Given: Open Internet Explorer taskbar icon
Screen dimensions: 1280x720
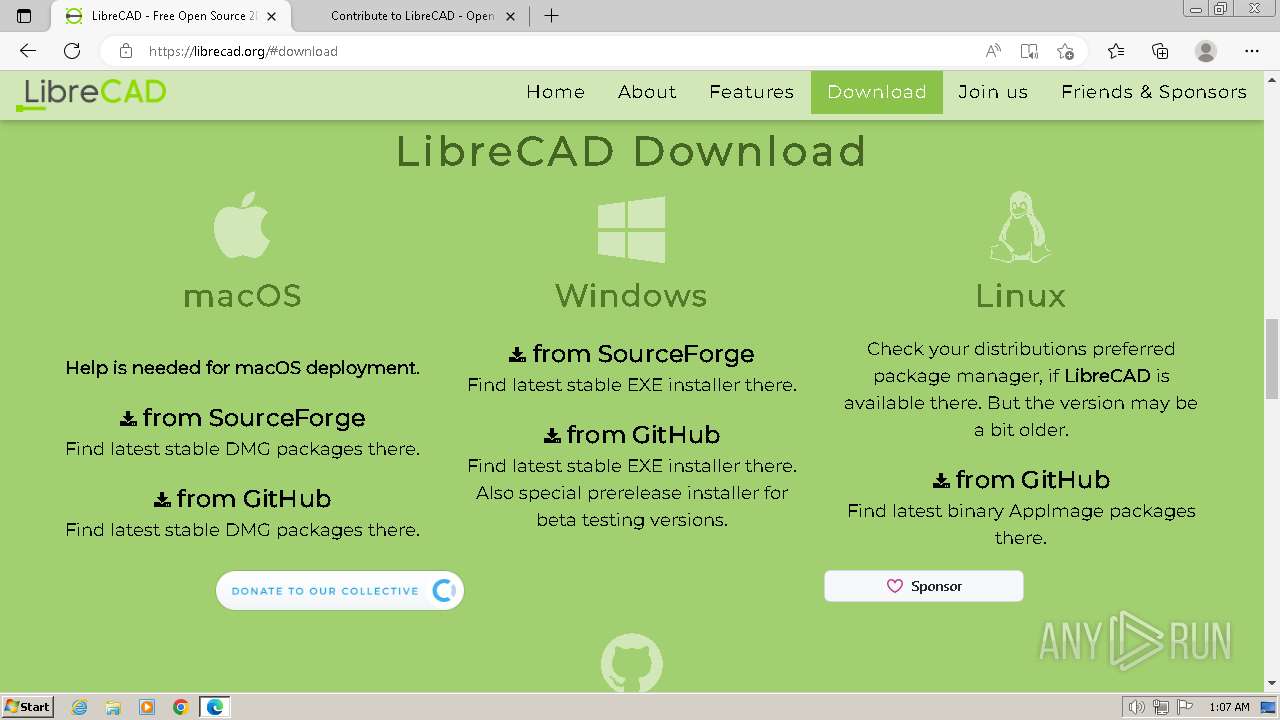Looking at the screenshot, I should 80,707.
